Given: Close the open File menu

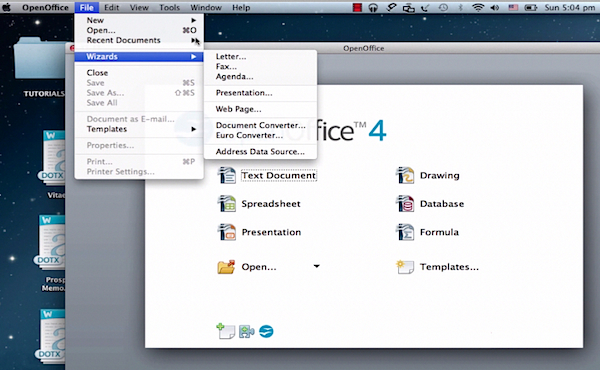Looking at the screenshot, I should click(87, 7).
